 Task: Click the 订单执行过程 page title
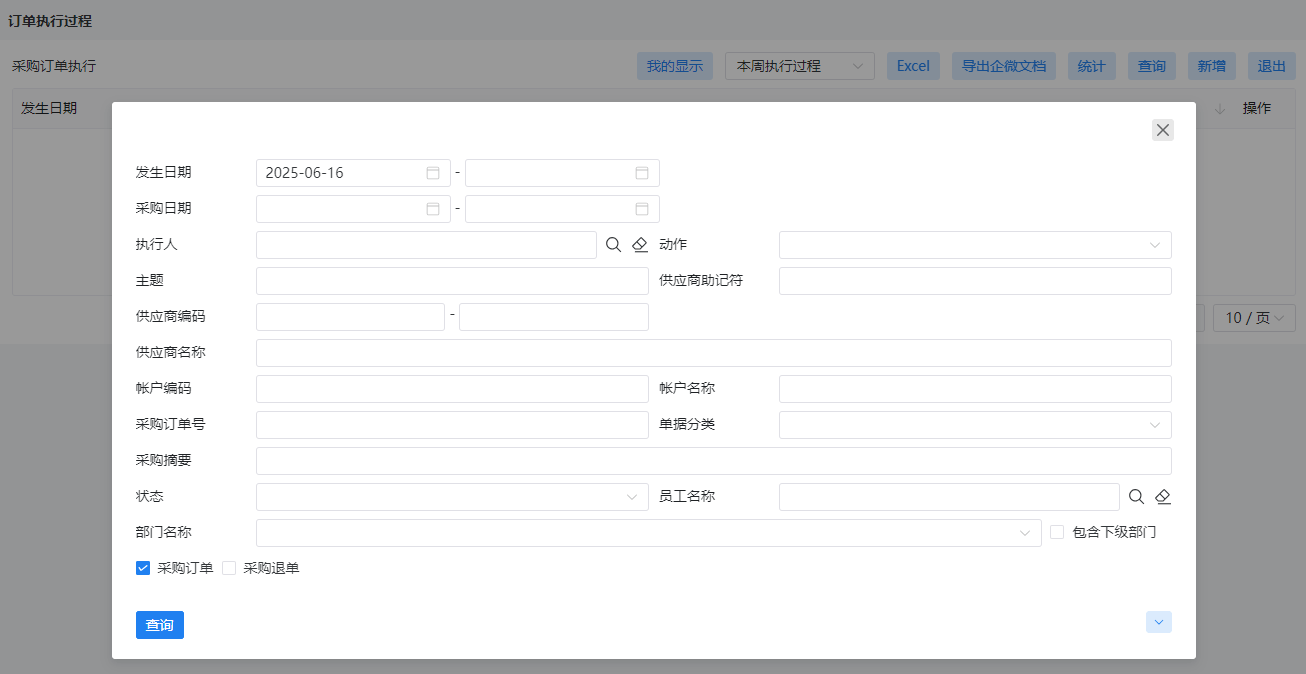point(50,21)
